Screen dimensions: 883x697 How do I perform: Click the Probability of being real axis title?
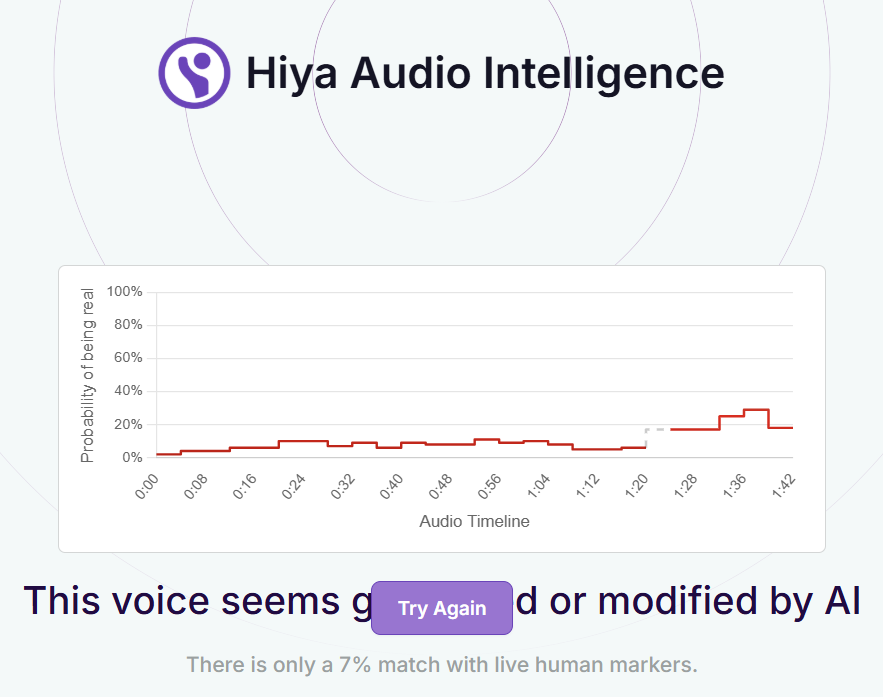click(x=87, y=375)
